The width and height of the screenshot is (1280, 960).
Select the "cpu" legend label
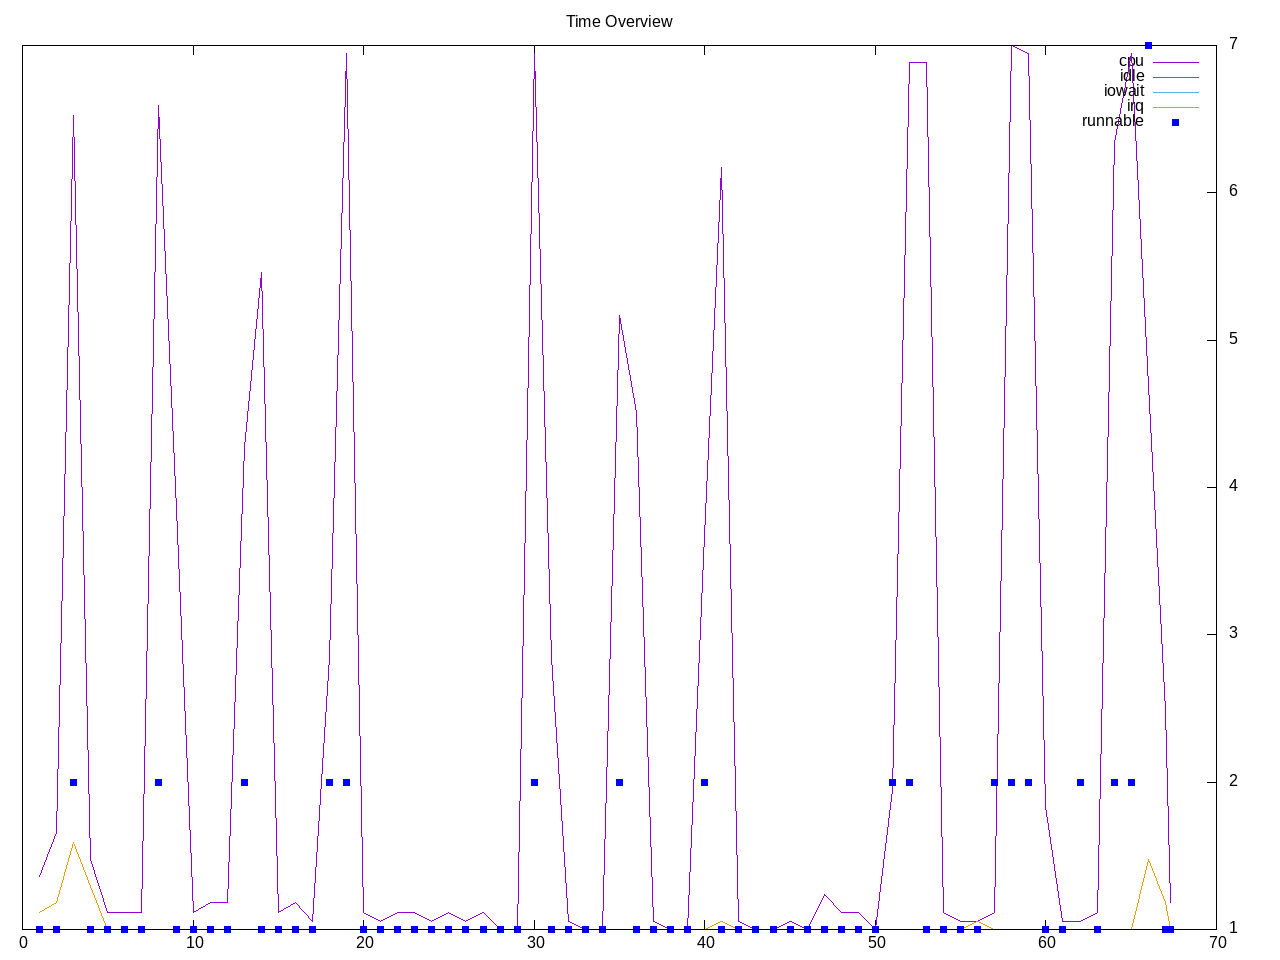tap(1130, 61)
